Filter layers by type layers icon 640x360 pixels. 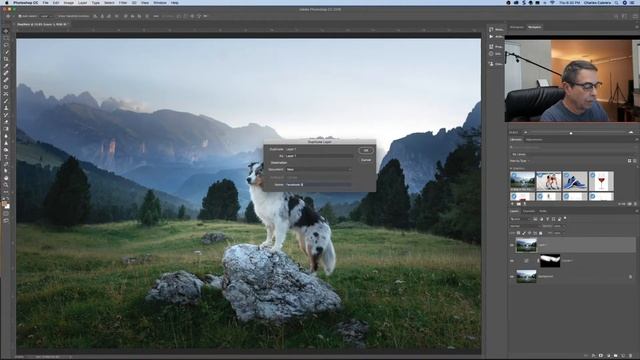[x=547, y=219]
